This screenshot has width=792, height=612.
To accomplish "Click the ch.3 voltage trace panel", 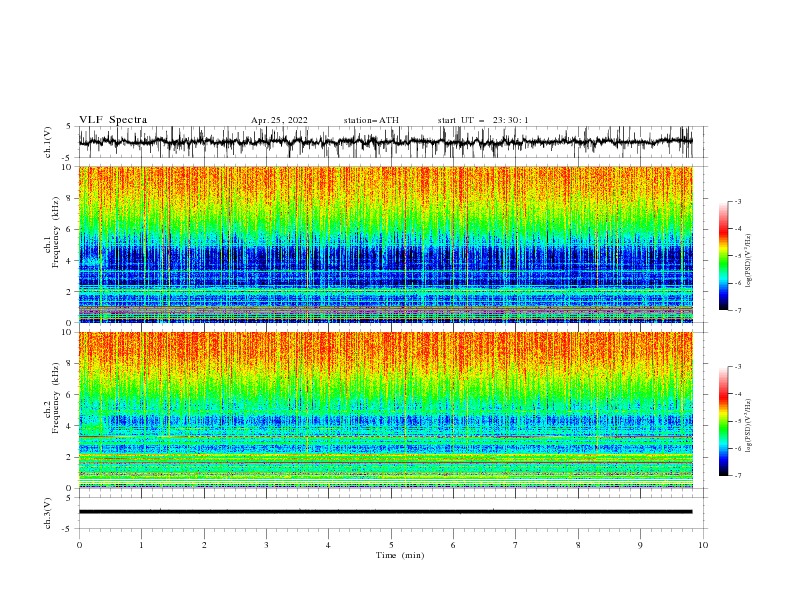I will pyautogui.click(x=393, y=513).
